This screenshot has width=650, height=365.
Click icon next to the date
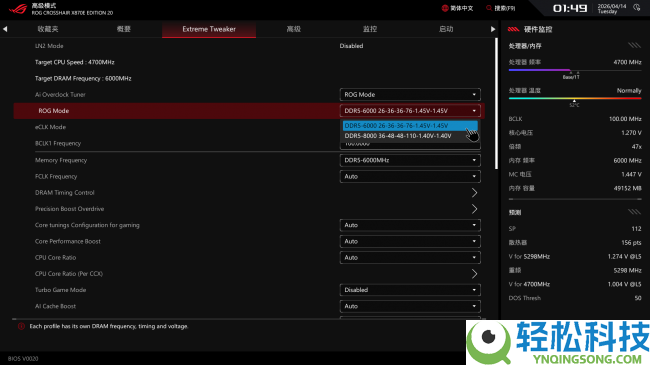pos(637,8)
